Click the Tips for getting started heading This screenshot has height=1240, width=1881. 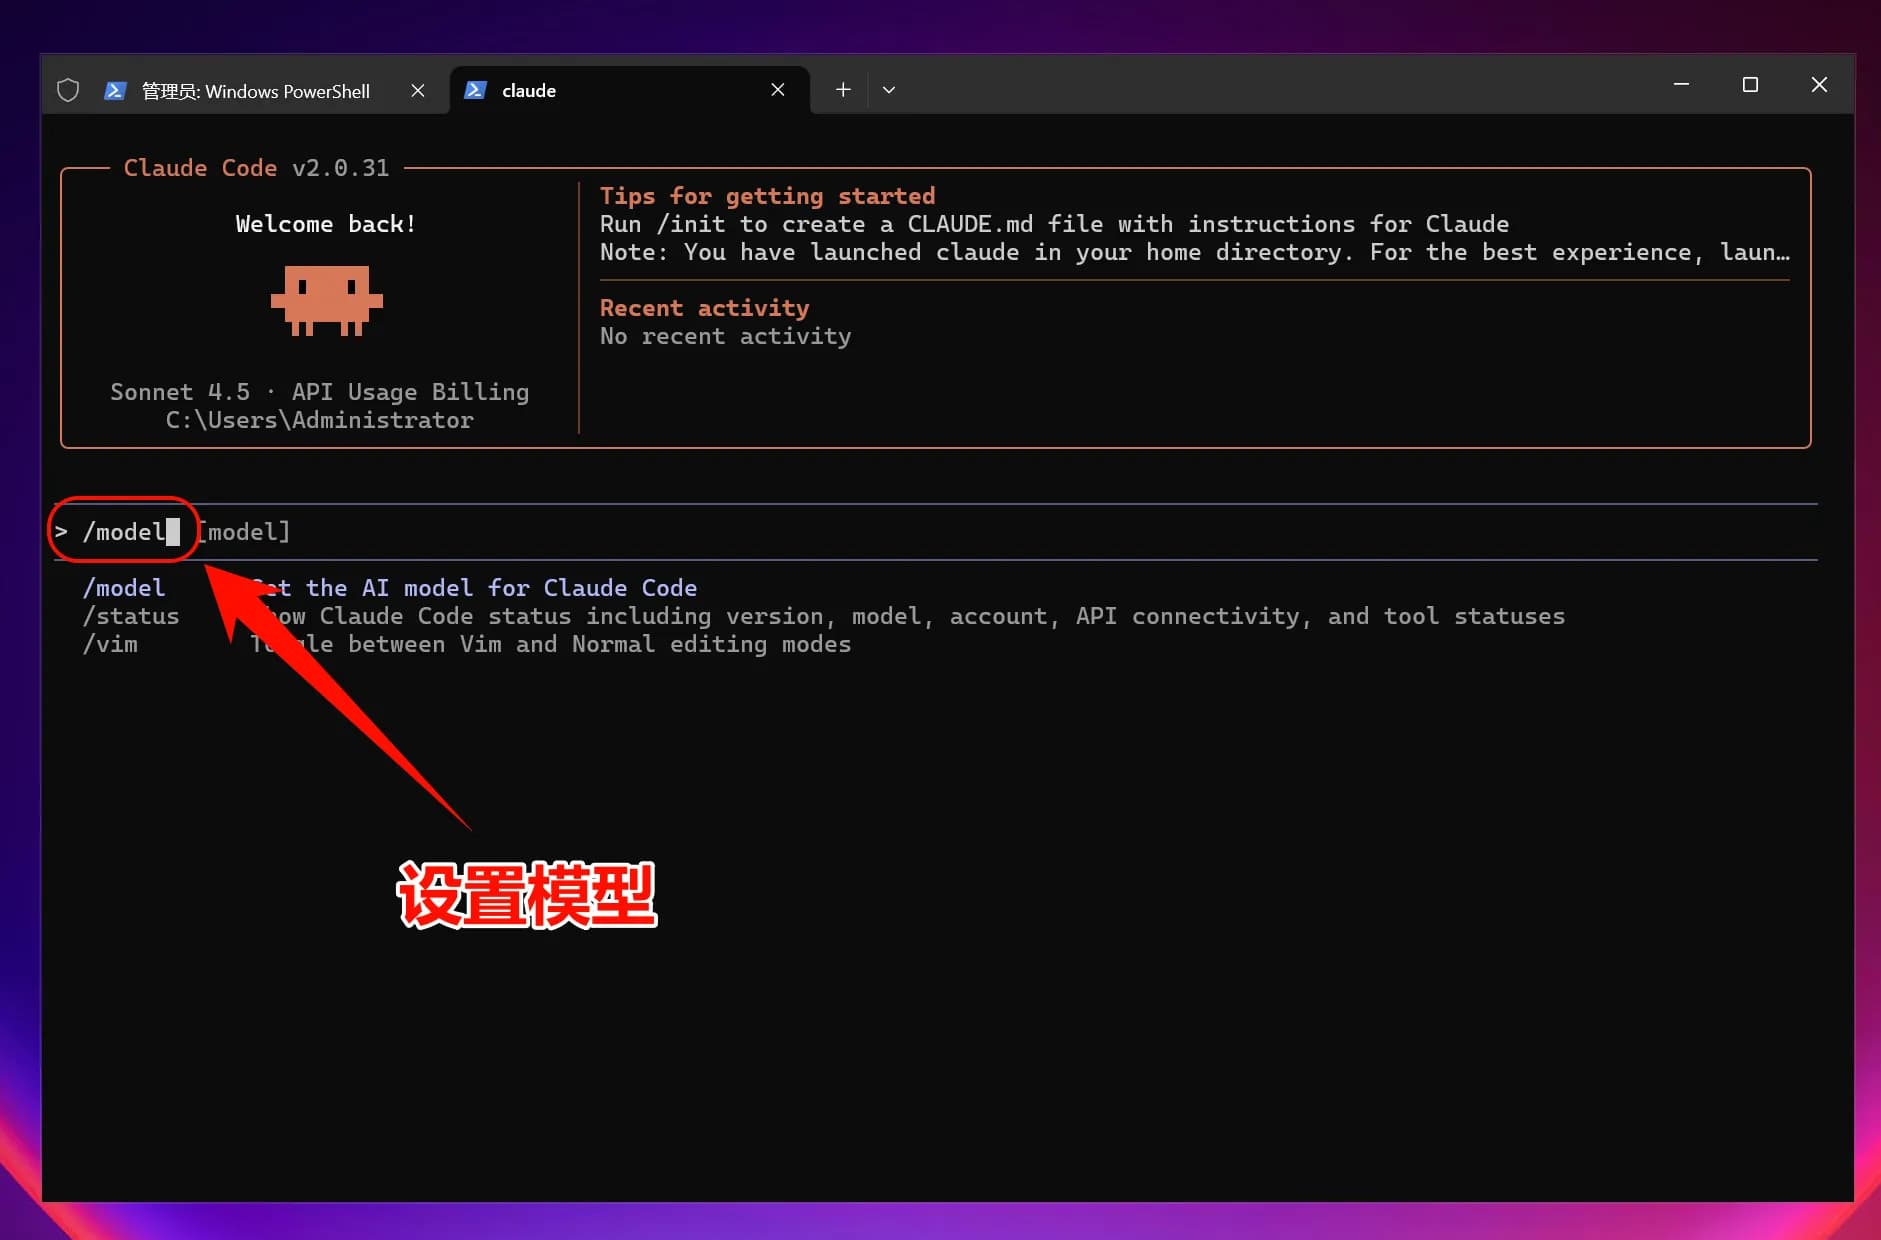767,196
